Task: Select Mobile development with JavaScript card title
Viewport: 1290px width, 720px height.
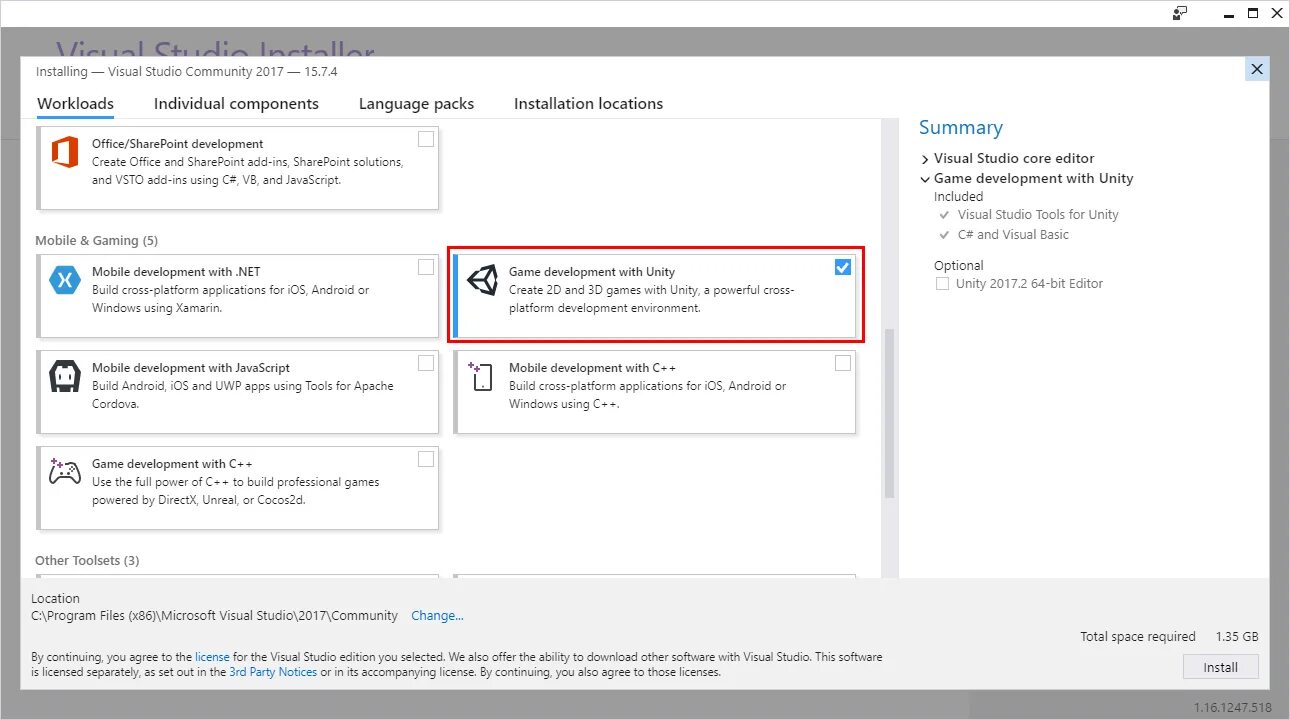Action: [x=191, y=368]
